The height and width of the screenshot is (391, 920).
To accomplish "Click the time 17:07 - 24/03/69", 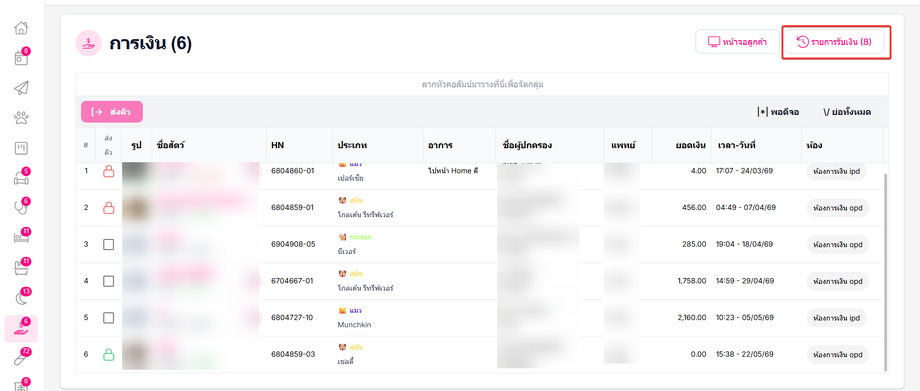I will click(745, 171).
